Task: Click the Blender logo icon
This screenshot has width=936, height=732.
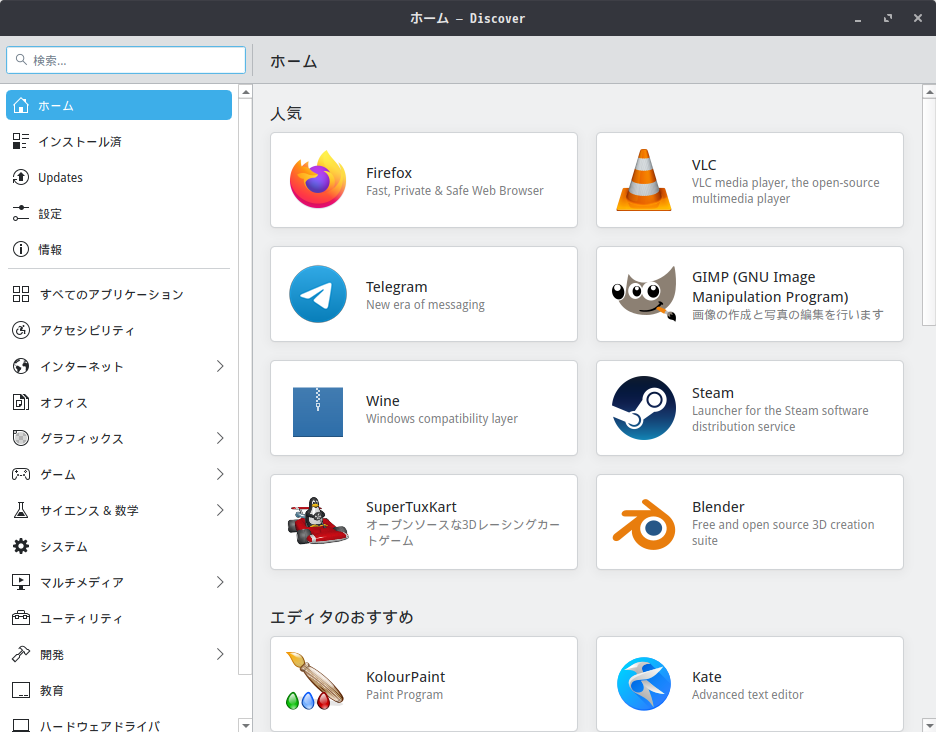Action: coord(644,524)
